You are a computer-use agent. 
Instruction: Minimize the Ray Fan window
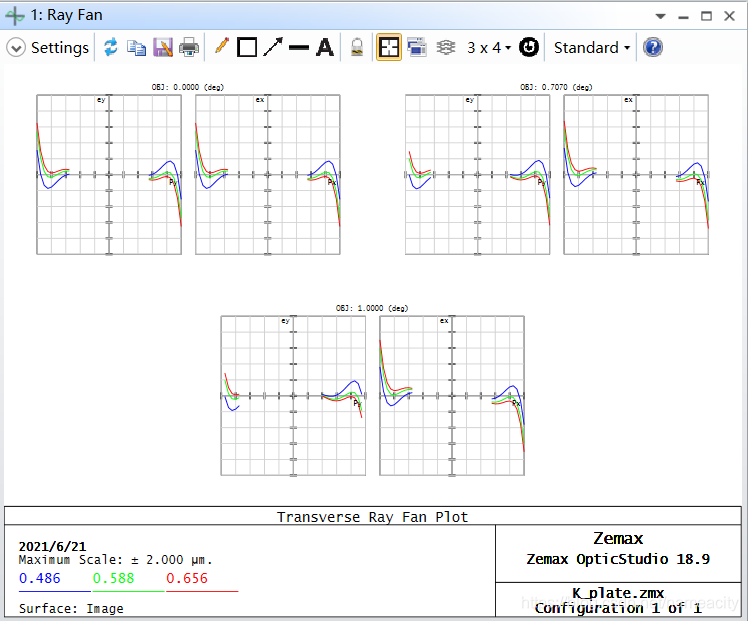click(x=683, y=17)
